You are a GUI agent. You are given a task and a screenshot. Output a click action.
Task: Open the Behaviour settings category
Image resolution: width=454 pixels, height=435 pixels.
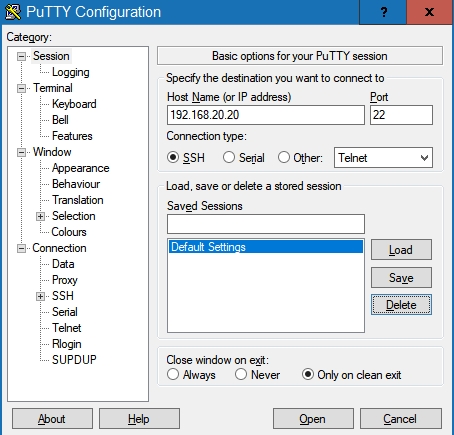[76, 184]
